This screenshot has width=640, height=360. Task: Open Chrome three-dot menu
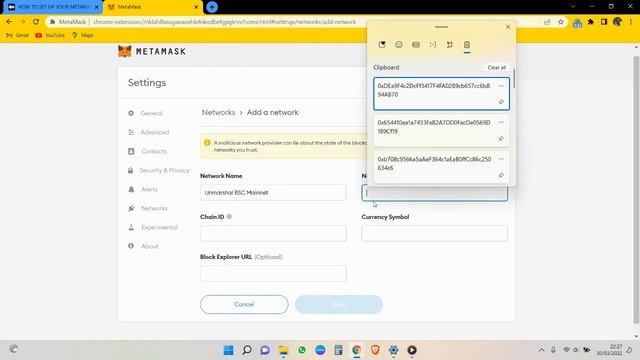point(631,22)
